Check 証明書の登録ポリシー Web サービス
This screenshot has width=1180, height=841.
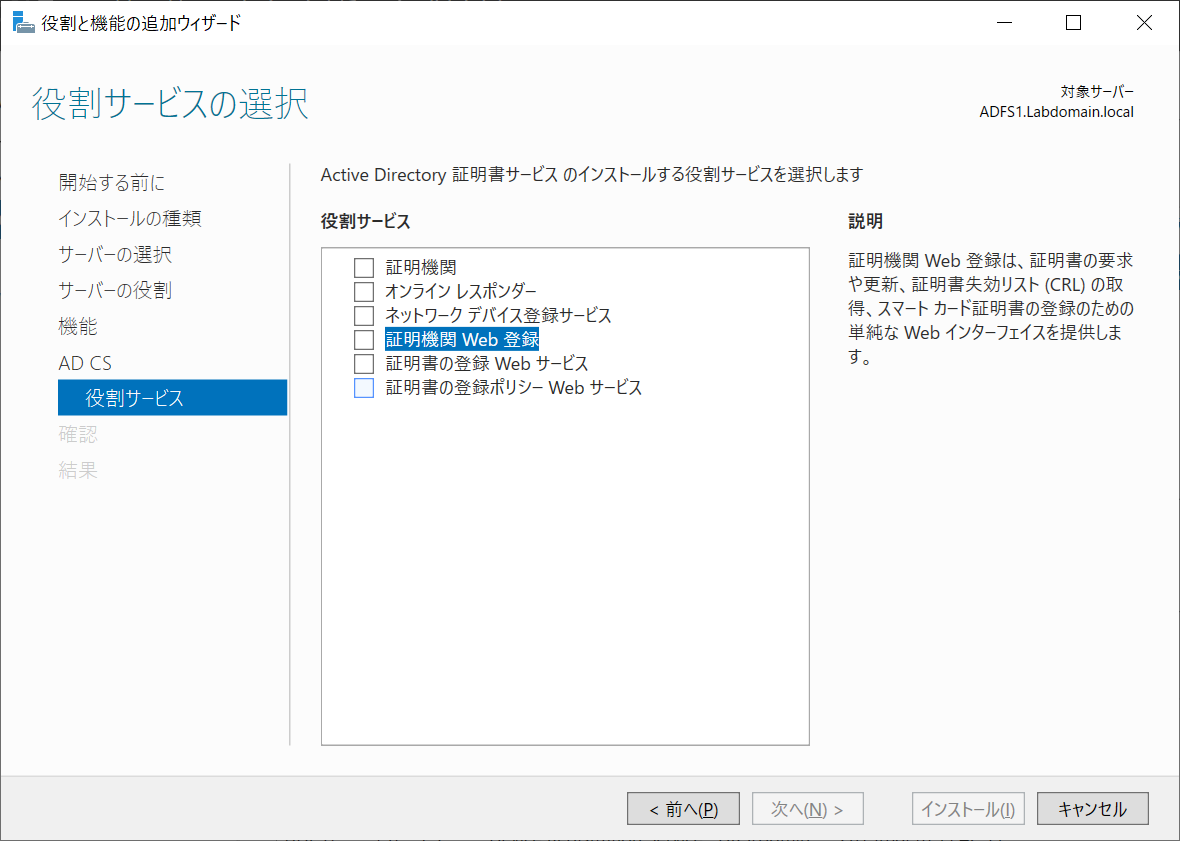coord(364,387)
